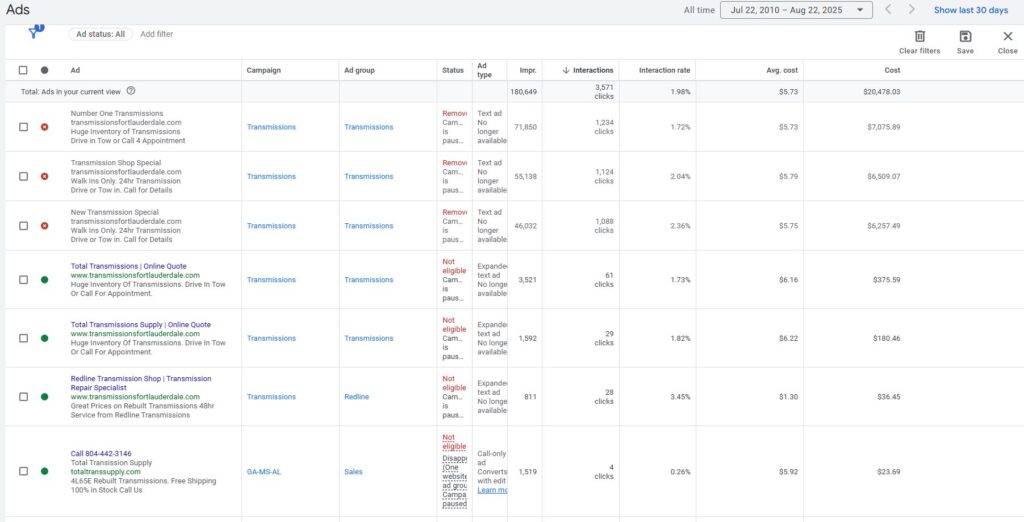Click the $20,478.03 total cost
The width and height of the screenshot is (1024, 522).
point(882,91)
